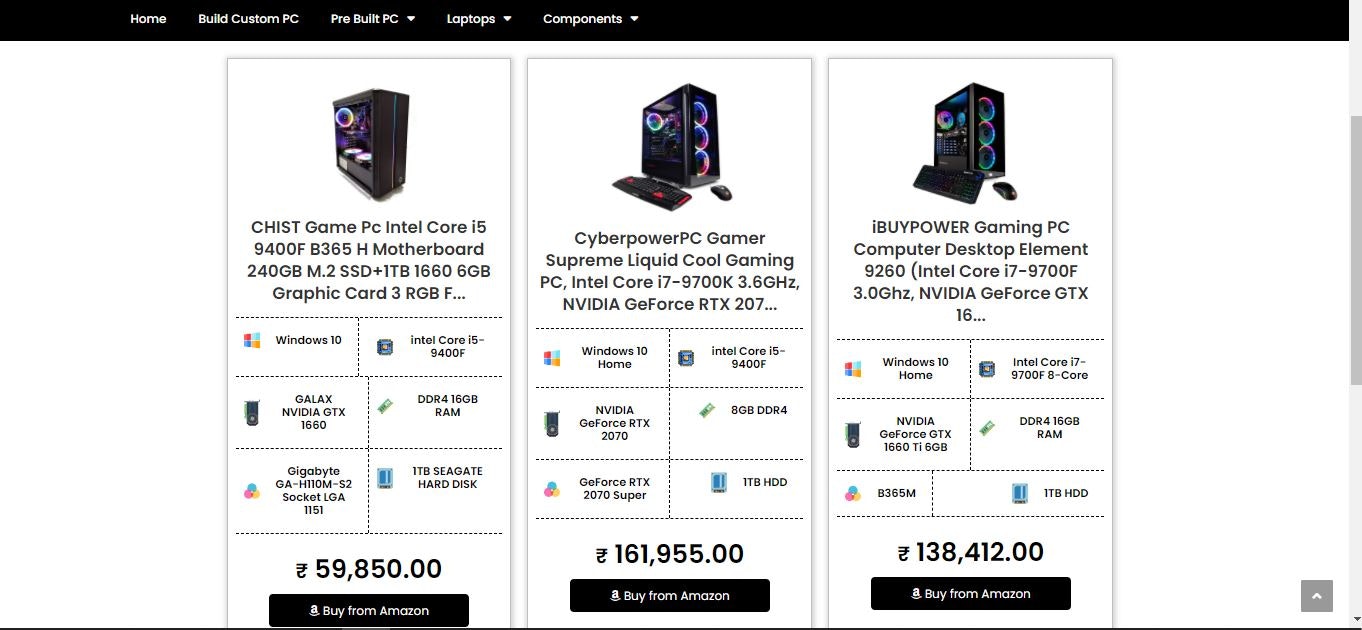
Task: Click the B365M motherboard icon on iBUYPOWER card
Action: point(853,493)
